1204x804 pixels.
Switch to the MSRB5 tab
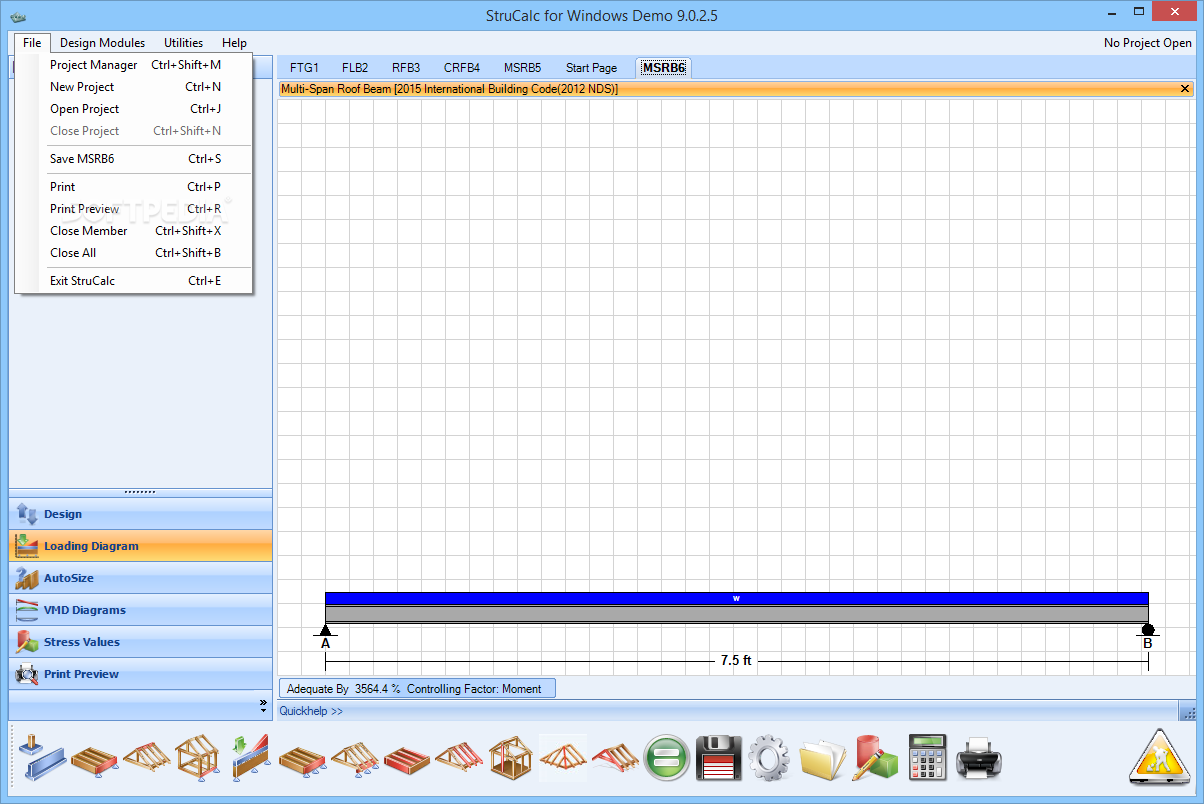point(522,68)
